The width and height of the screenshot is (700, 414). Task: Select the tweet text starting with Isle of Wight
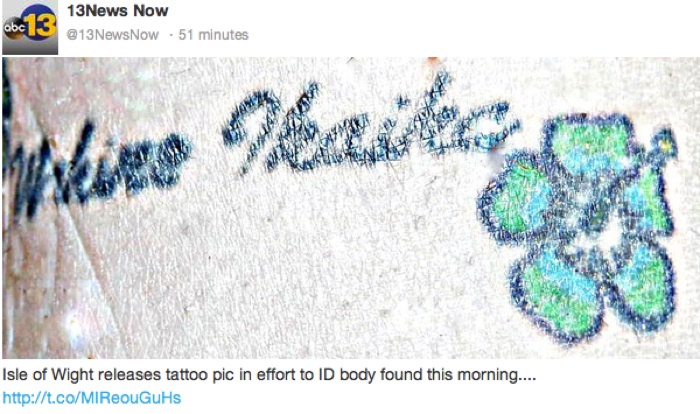point(269,374)
